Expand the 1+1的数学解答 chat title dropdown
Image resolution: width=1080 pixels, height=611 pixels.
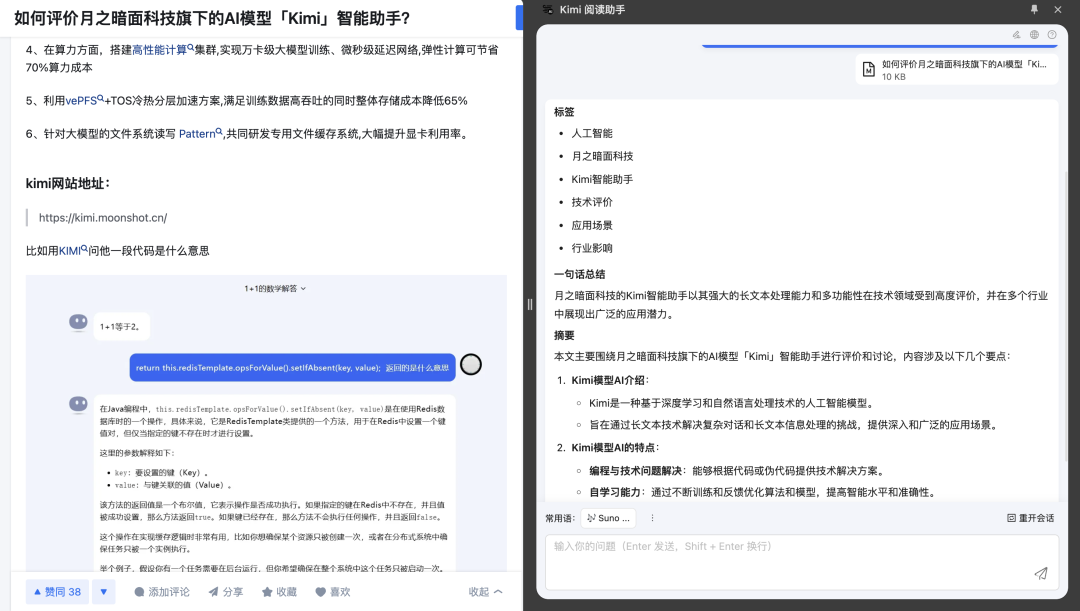click(x=275, y=289)
